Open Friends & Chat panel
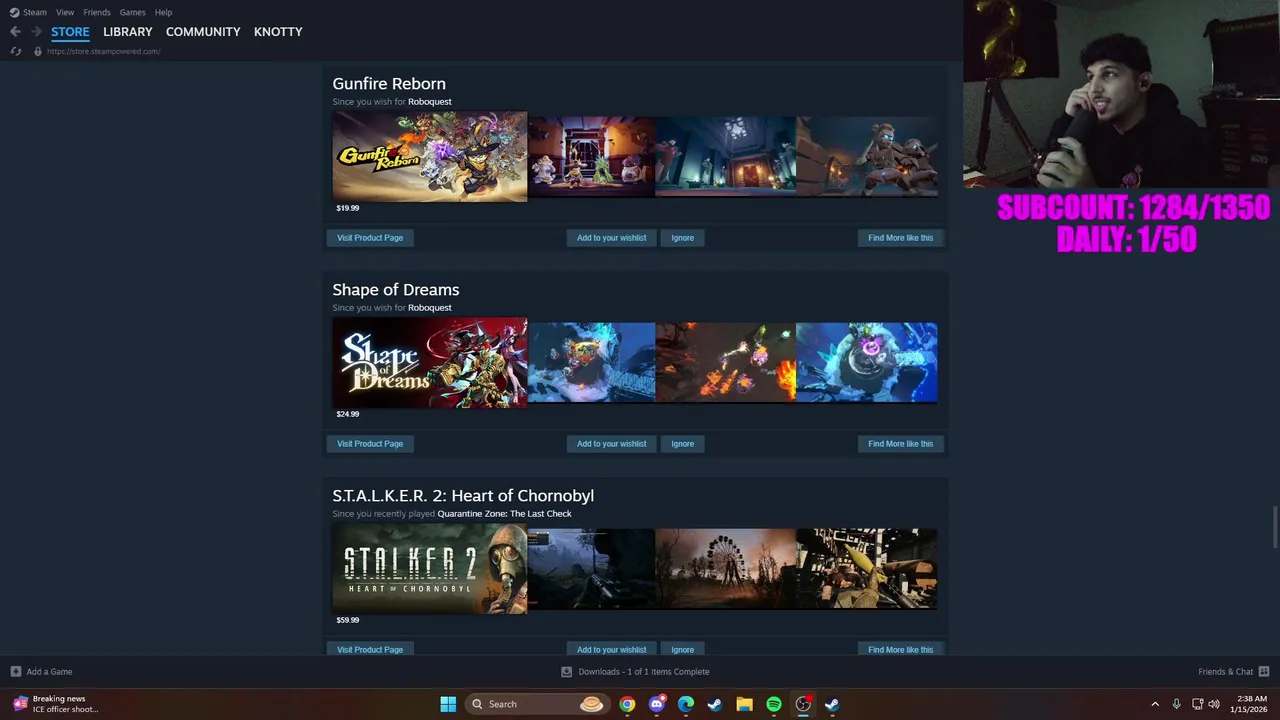Image resolution: width=1280 pixels, height=720 pixels. 1234,672
